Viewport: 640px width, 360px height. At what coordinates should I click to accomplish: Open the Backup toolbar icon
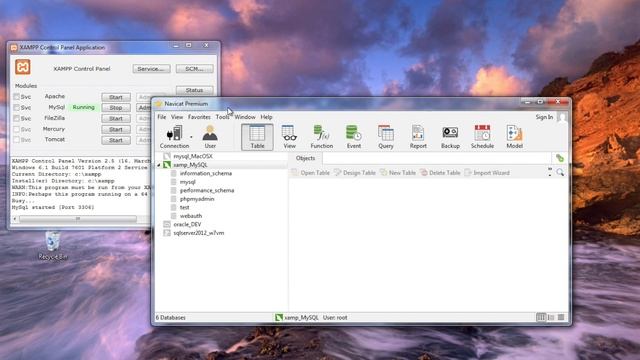450,137
